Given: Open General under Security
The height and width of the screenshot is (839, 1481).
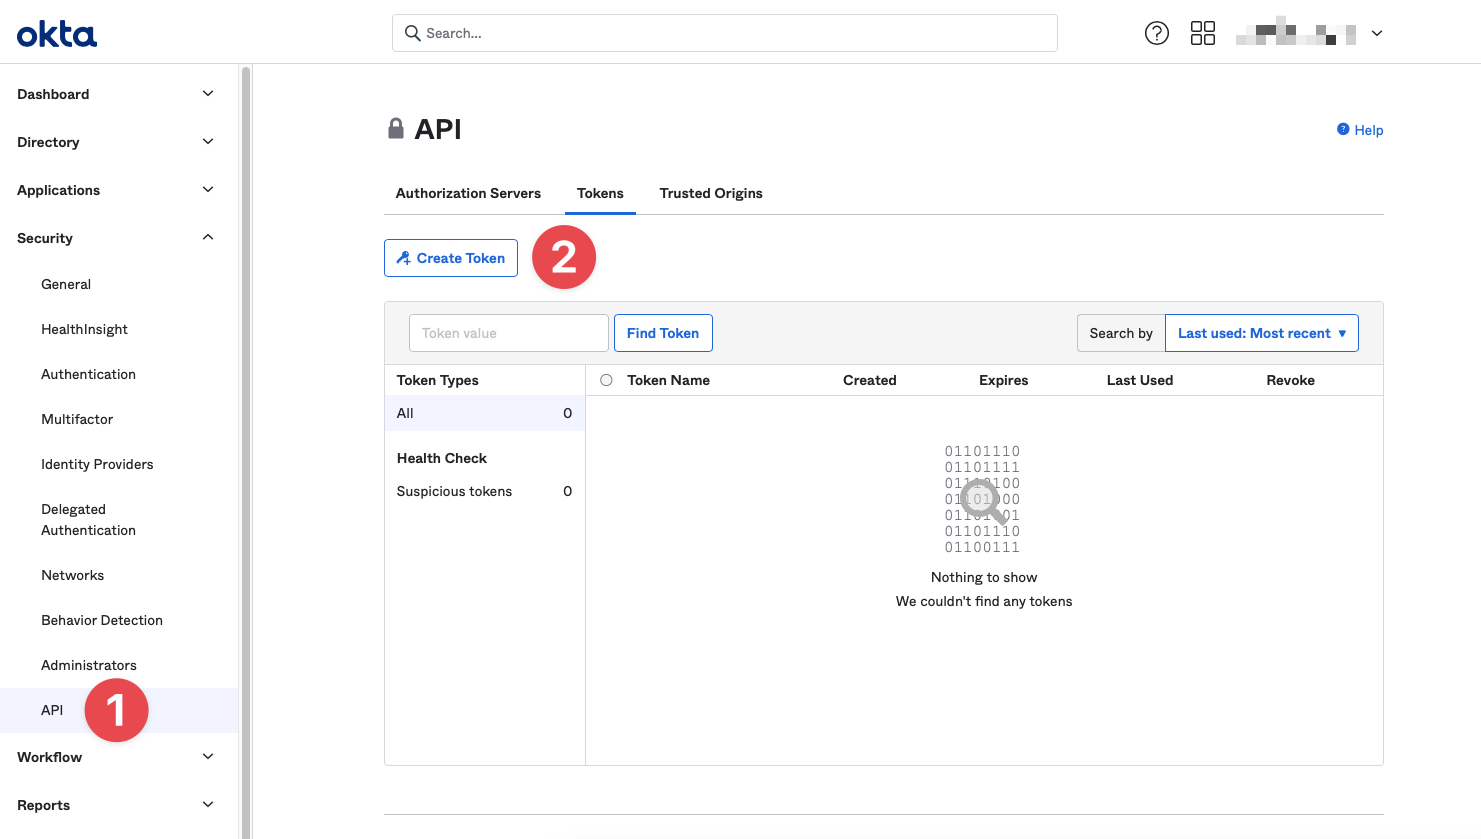Looking at the screenshot, I should (x=66, y=284).
